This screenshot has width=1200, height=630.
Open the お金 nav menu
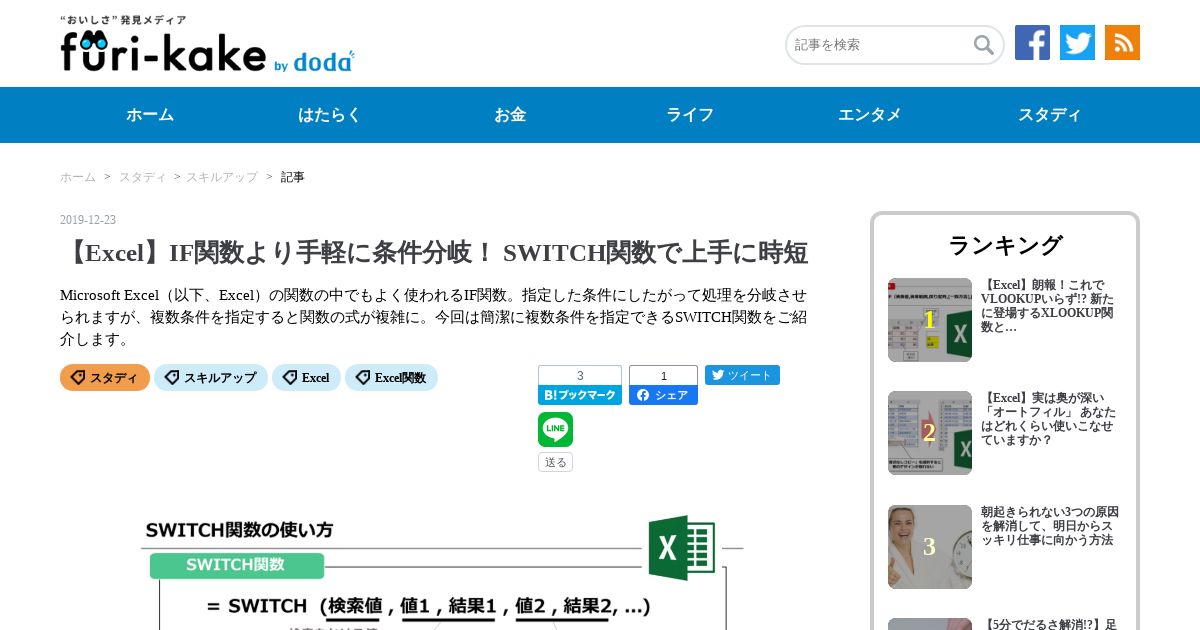point(510,115)
